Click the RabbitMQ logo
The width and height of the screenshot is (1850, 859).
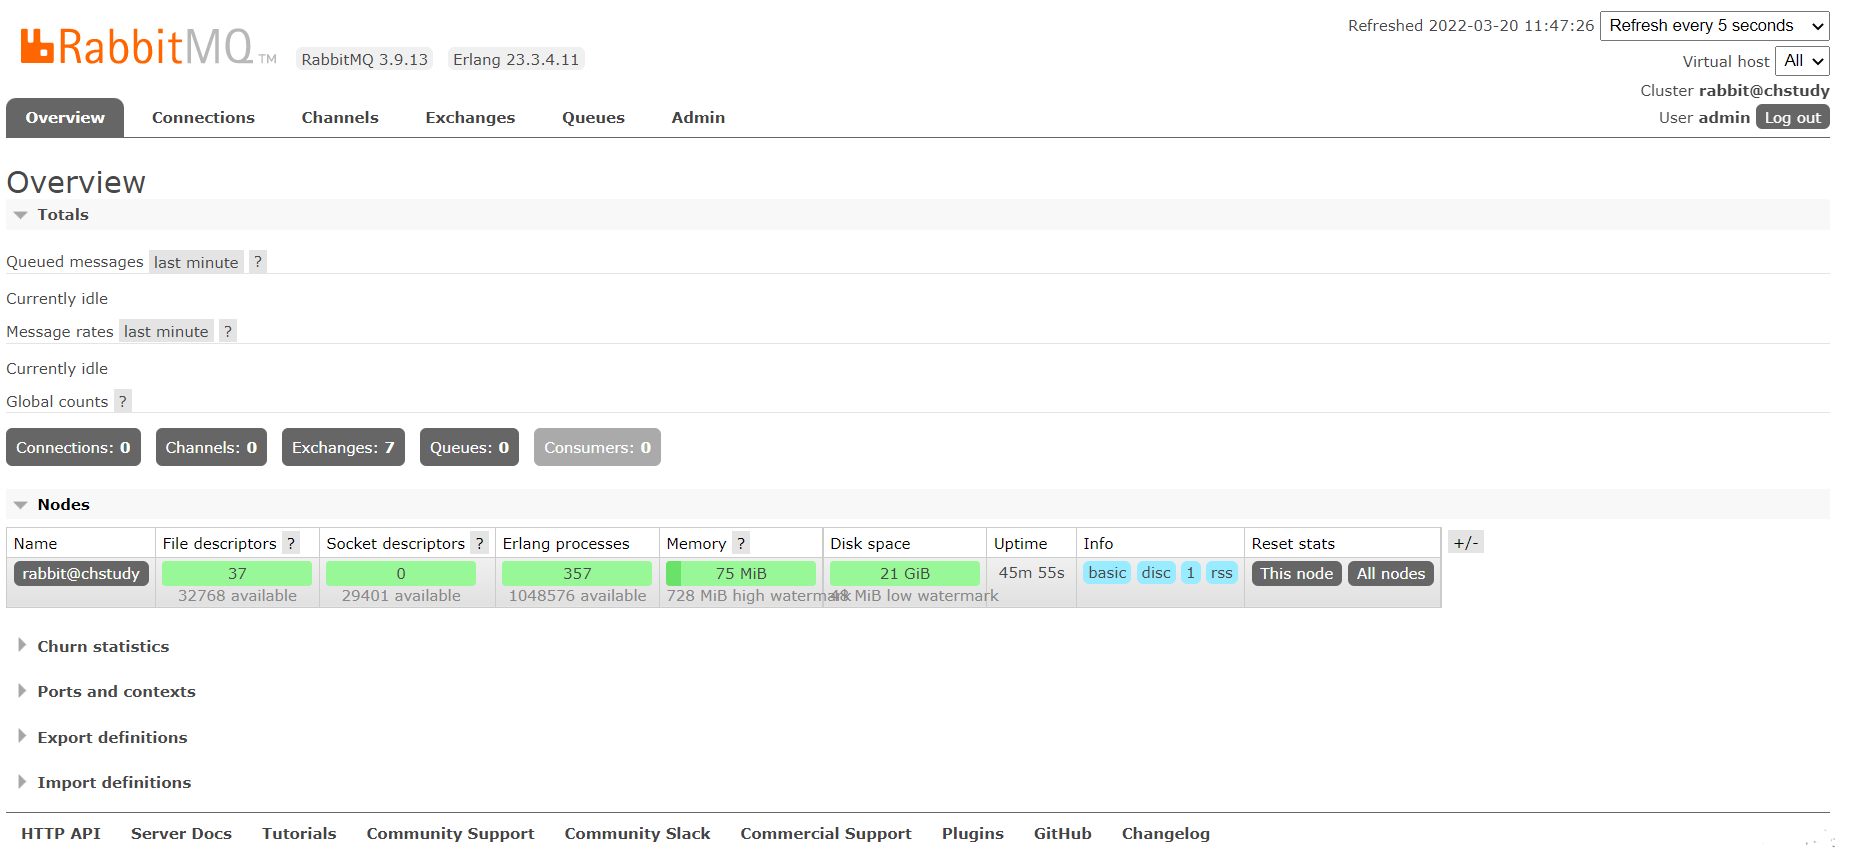pyautogui.click(x=148, y=46)
